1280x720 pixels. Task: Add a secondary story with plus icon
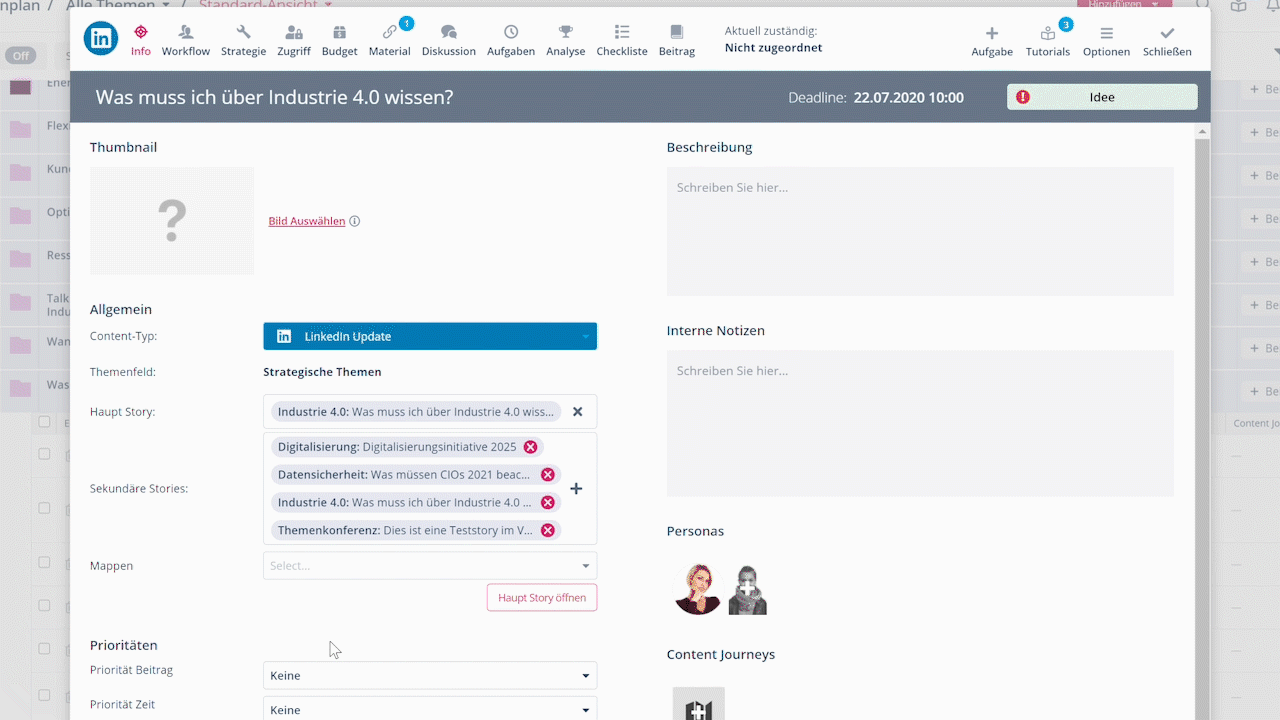[576, 489]
